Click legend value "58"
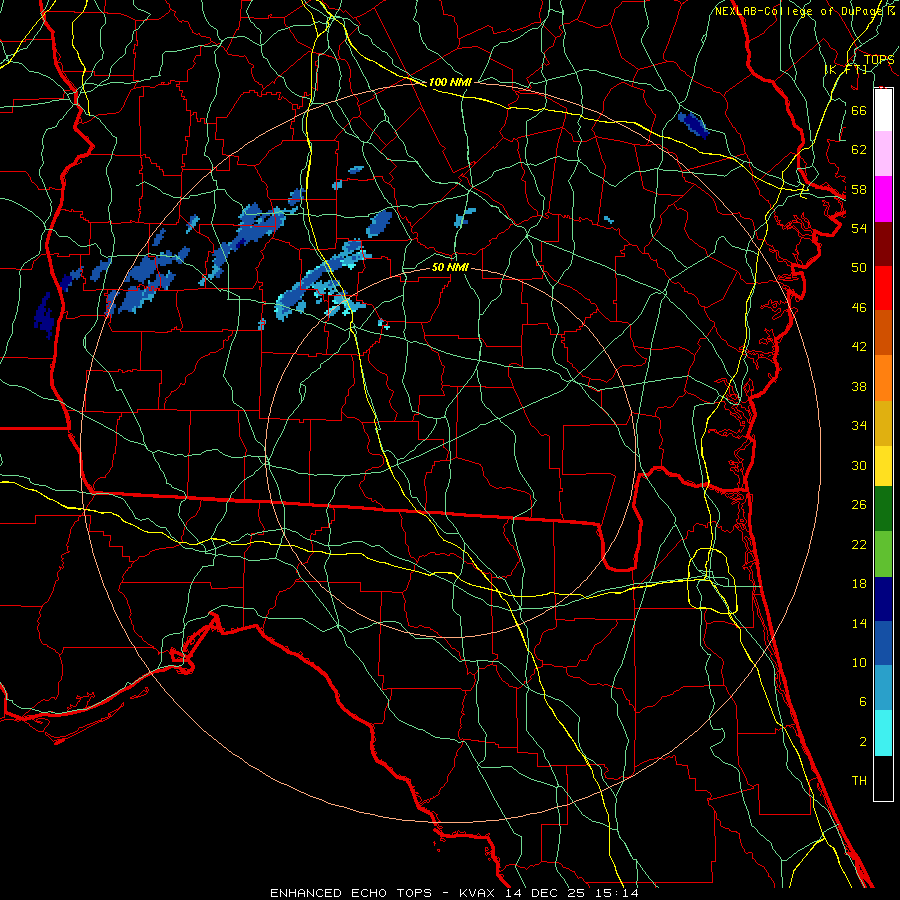900x900 pixels. click(859, 189)
